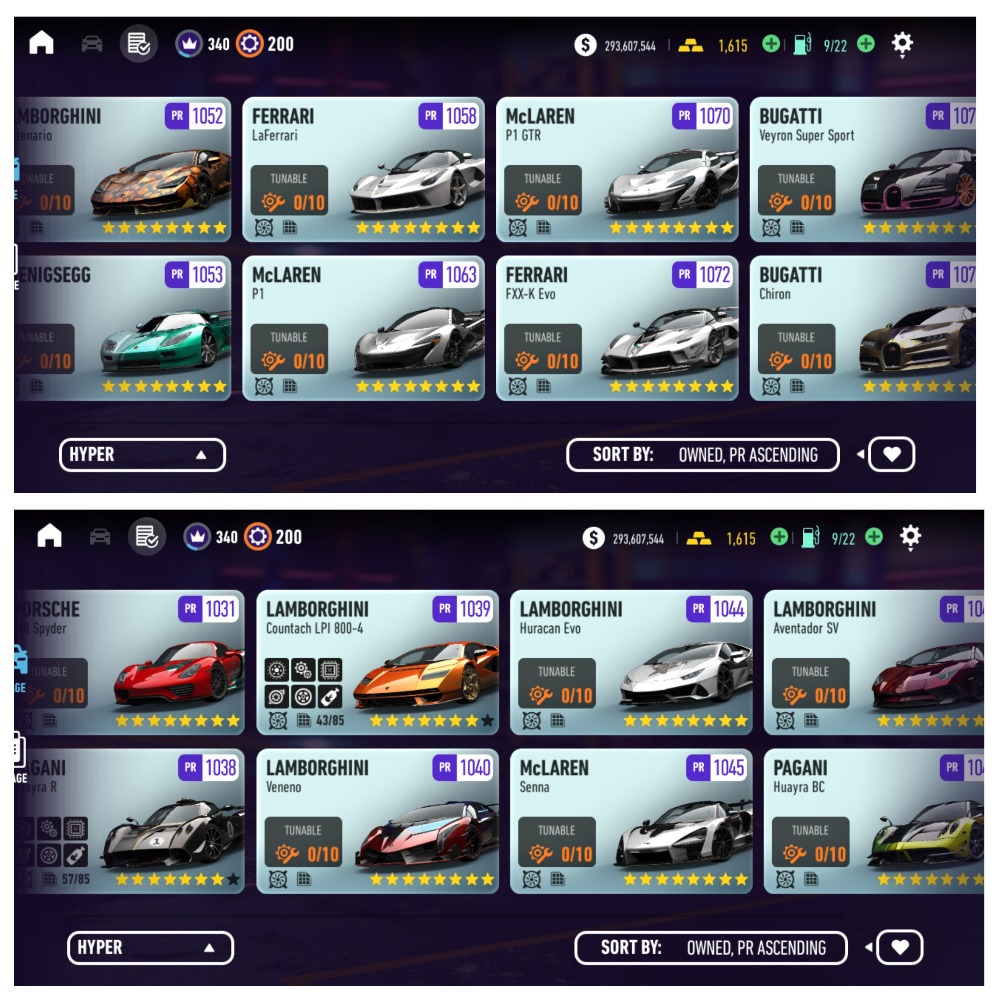Tap the dollar cash icon in the bottom screenshot
The width and height of the screenshot is (1000, 1000).
tap(594, 538)
